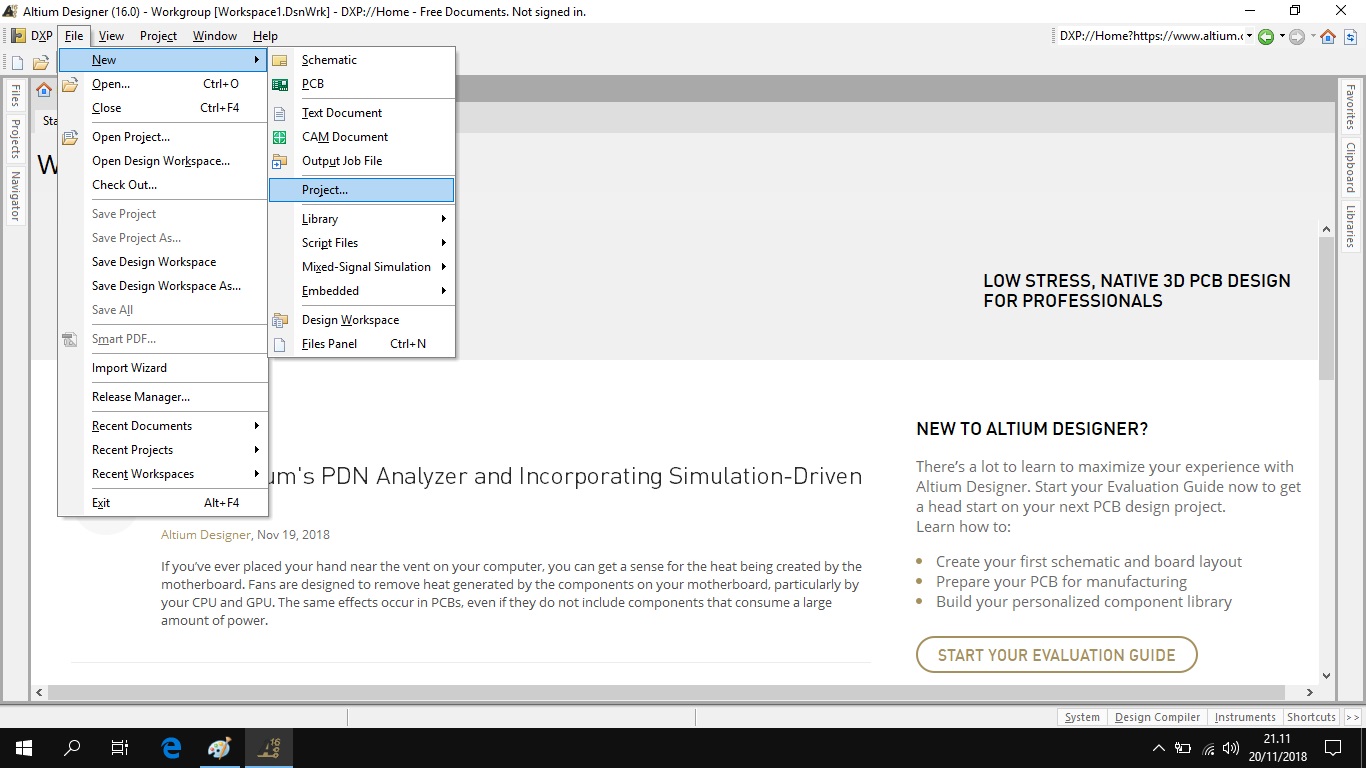The width and height of the screenshot is (1366, 768).
Task: Open the Project menu in menu bar
Action: click(158, 36)
